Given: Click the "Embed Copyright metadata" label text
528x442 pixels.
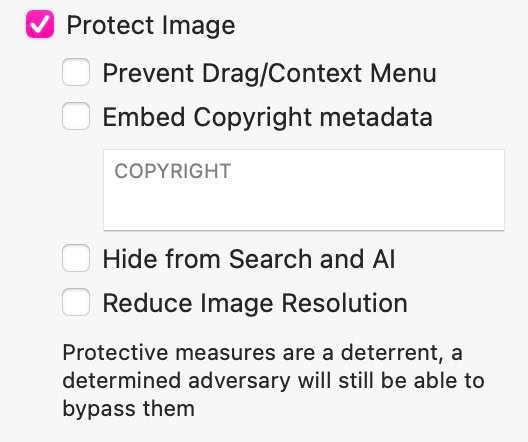Looking at the screenshot, I should pos(268,117).
